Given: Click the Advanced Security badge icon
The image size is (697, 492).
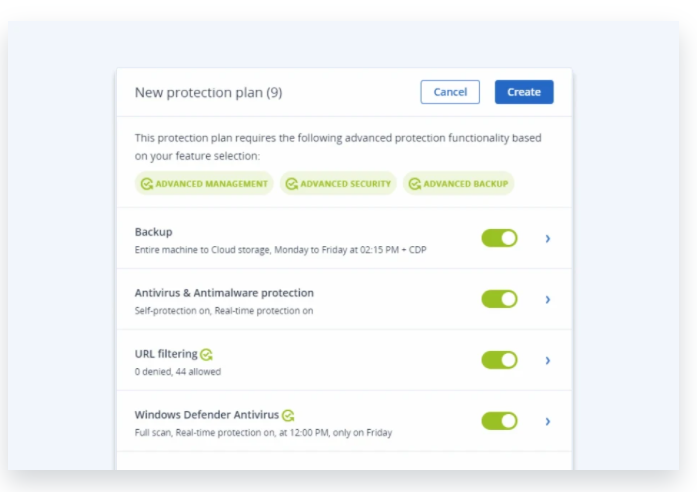Looking at the screenshot, I should coord(291,184).
